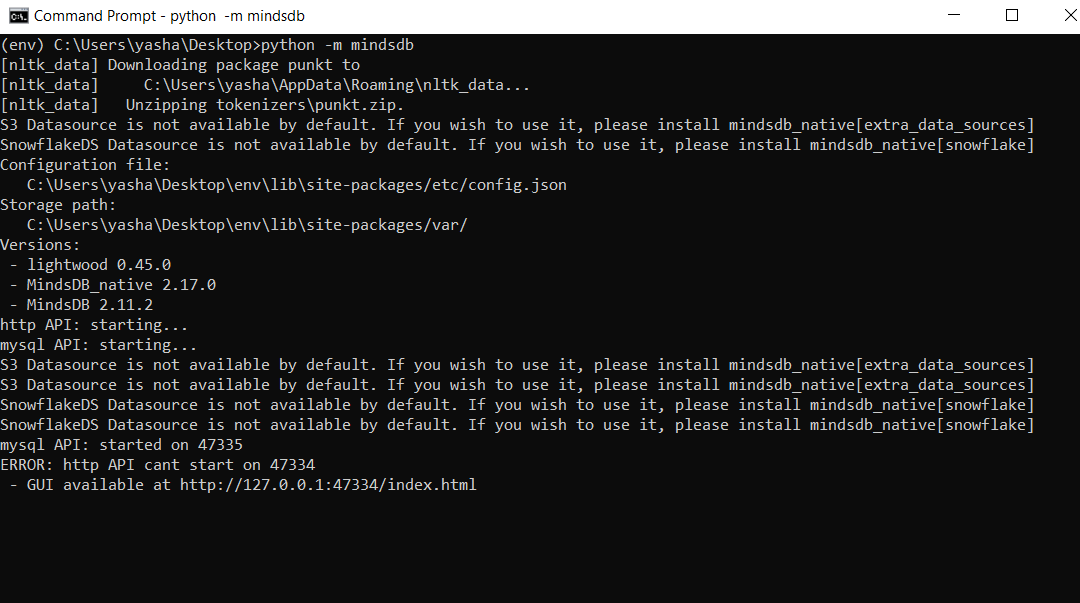The width and height of the screenshot is (1080, 603).
Task: Click the Storage path line
Action: pos(55,204)
